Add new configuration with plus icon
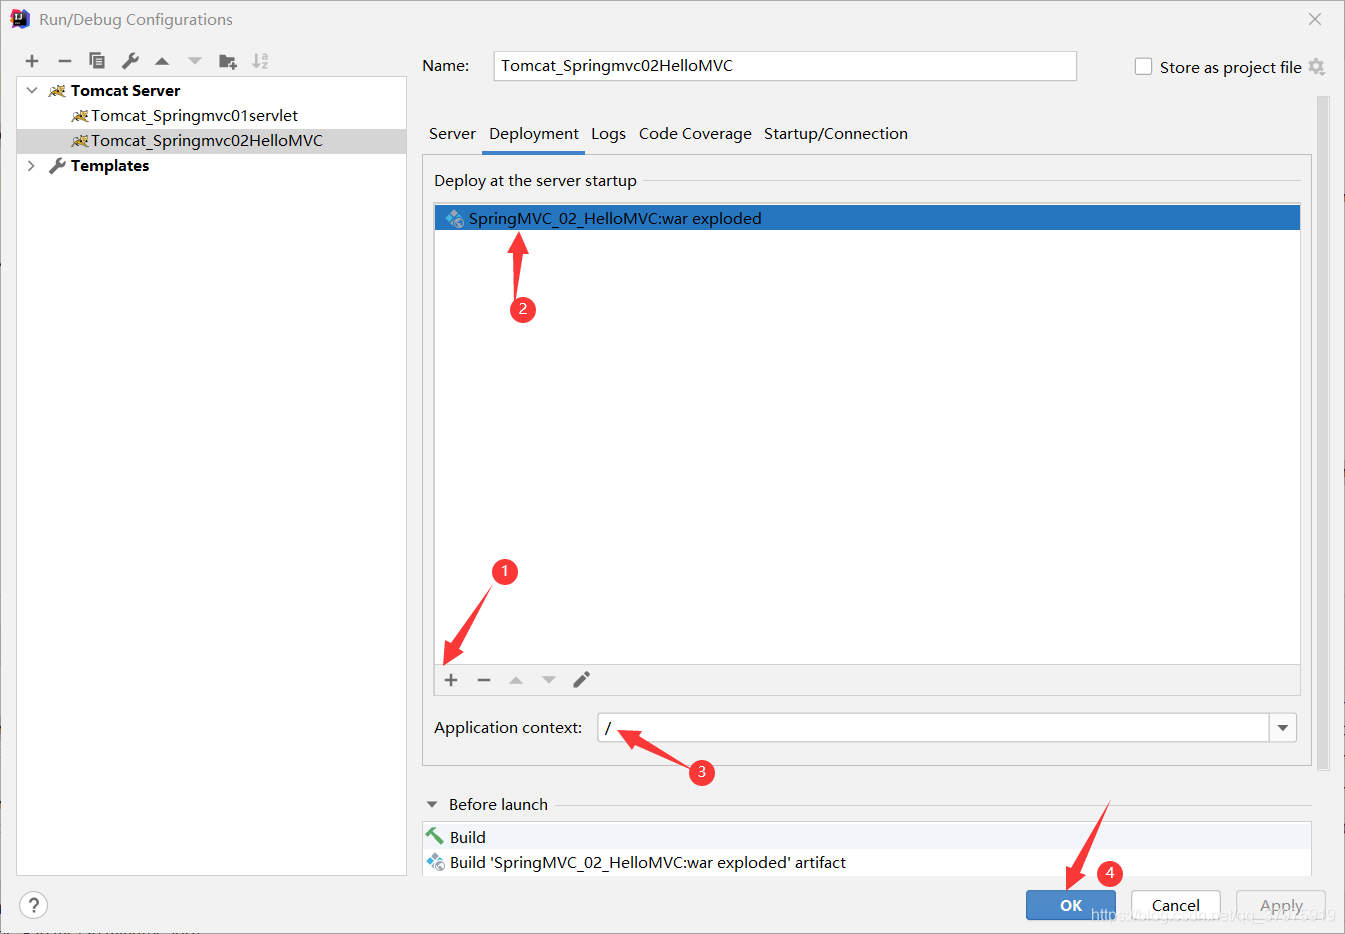 tap(32, 61)
